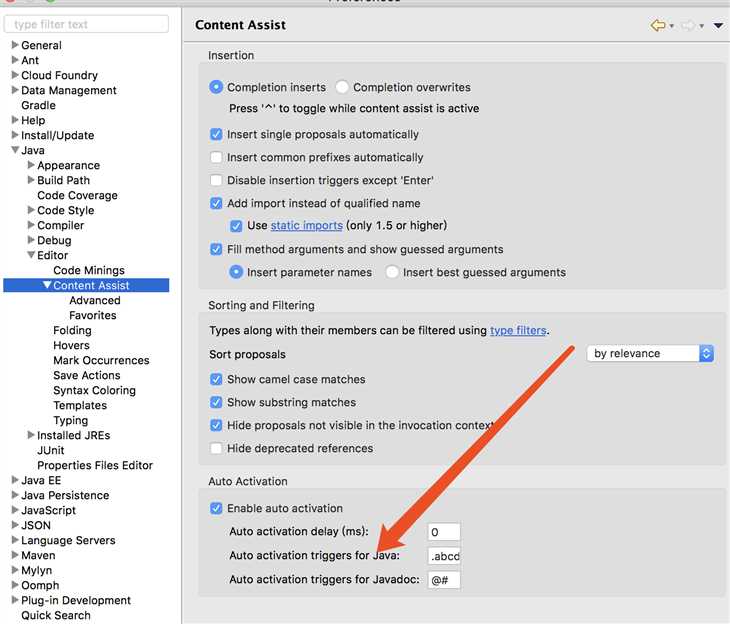
Task: Toggle Insert single proposals automatically
Action: 216,134
